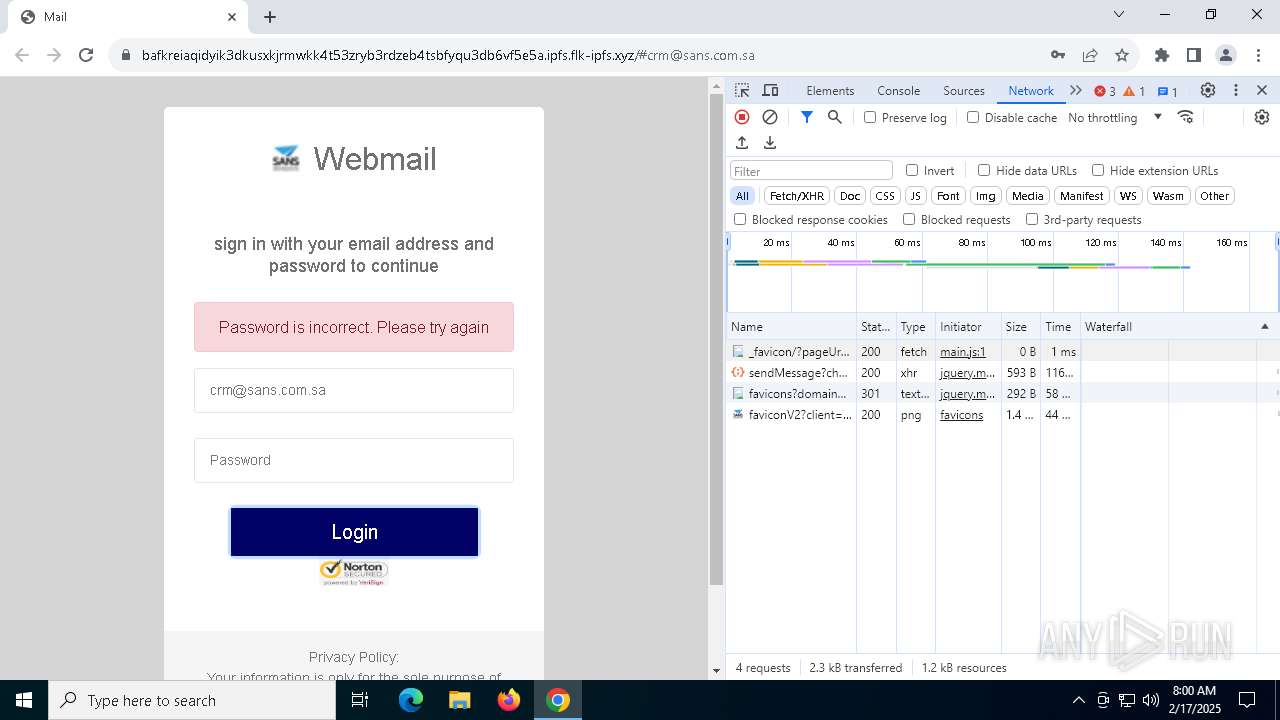The height and width of the screenshot is (720, 1280).
Task: Open Firefox from taskbar
Action: 508,700
